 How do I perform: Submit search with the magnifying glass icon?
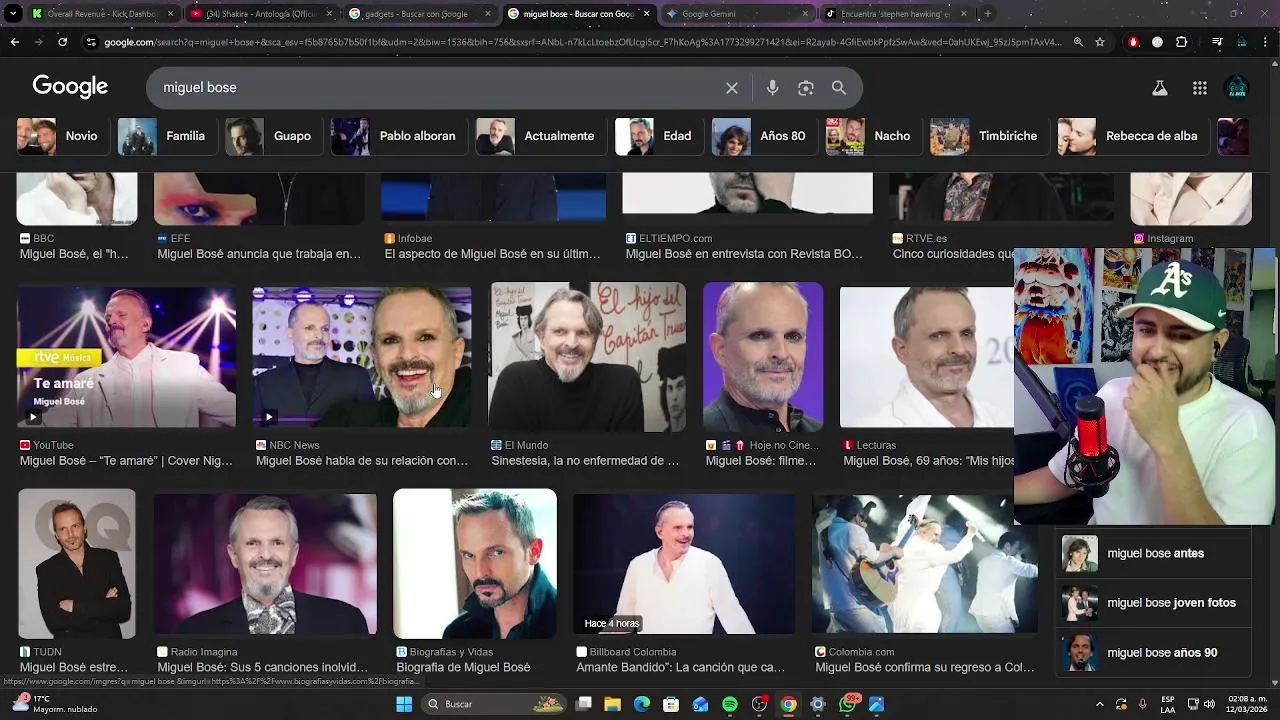coord(839,88)
